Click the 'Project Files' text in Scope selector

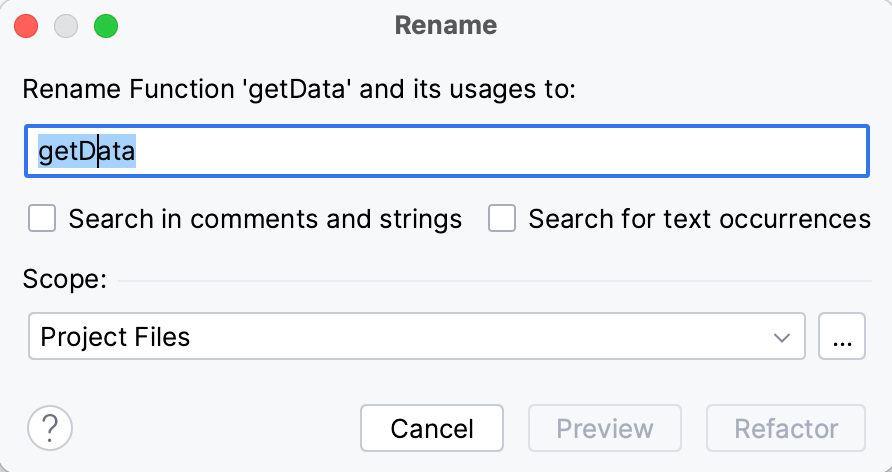pos(115,337)
